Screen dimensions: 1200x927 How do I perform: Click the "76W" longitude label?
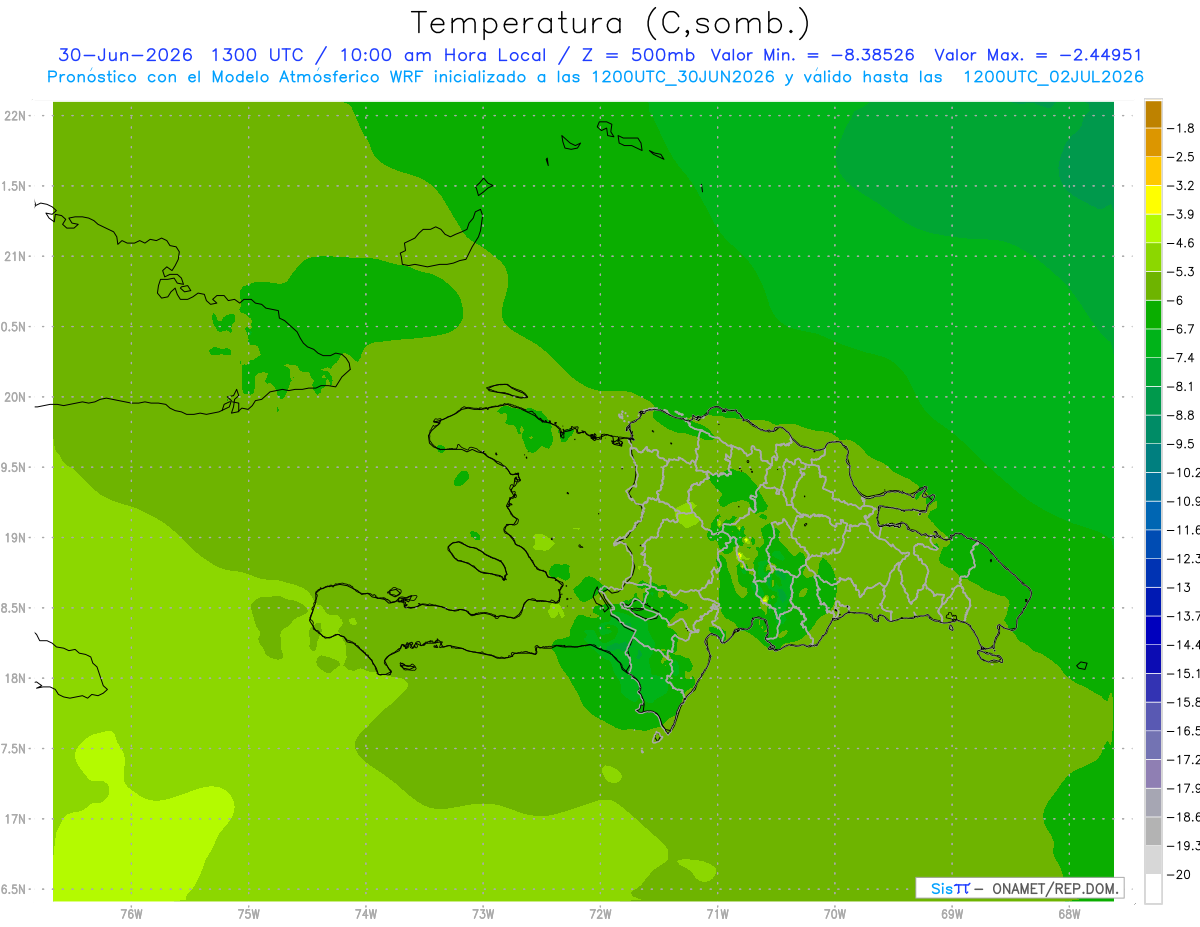click(131, 914)
